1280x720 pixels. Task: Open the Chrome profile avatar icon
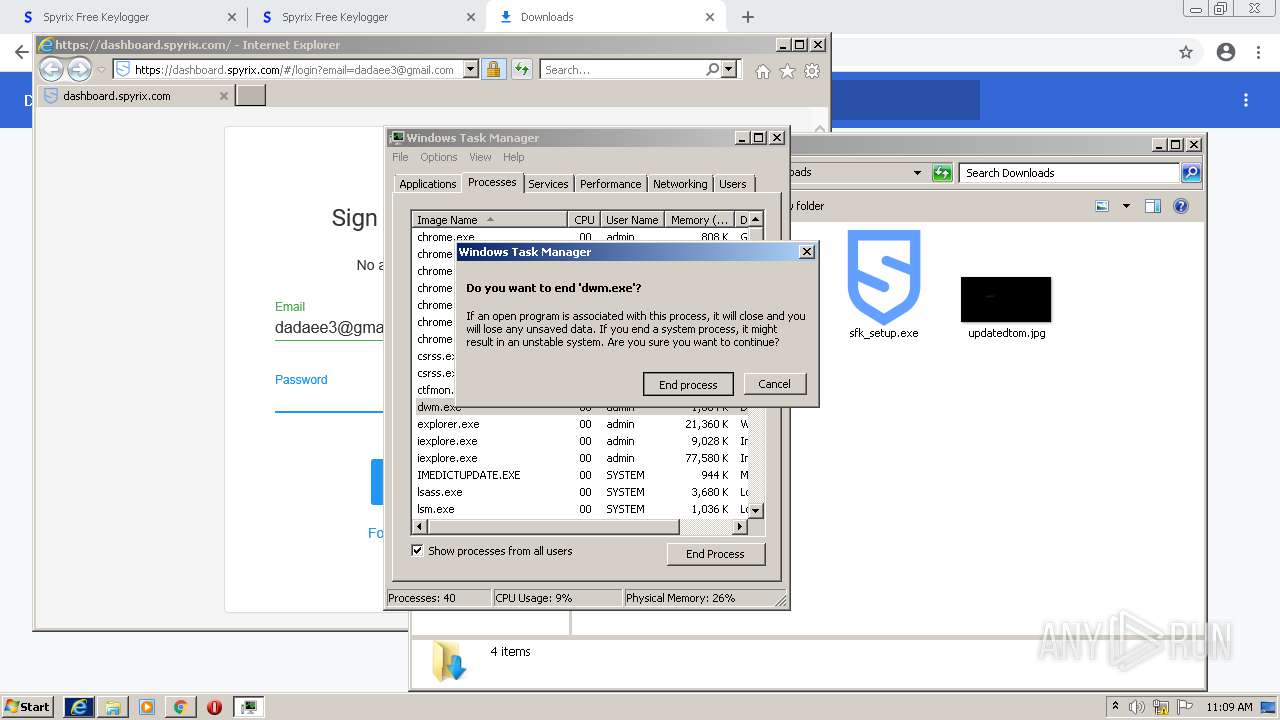pos(1226,52)
